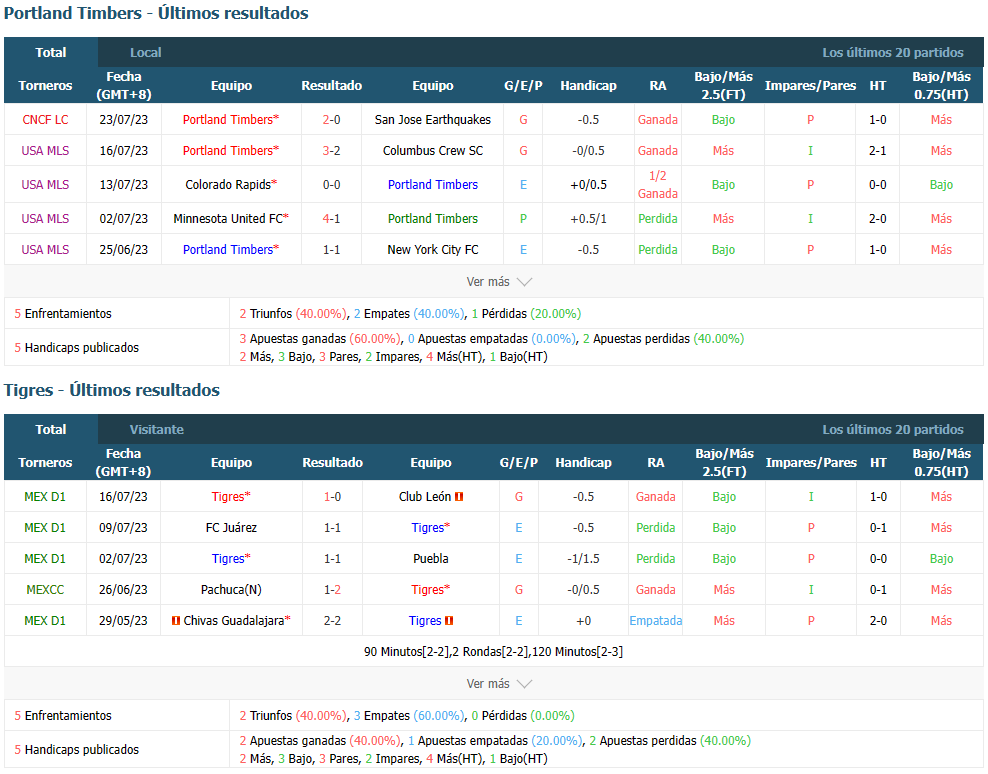Click the CNCF LC tournament link
The image size is (988, 774).
45,120
